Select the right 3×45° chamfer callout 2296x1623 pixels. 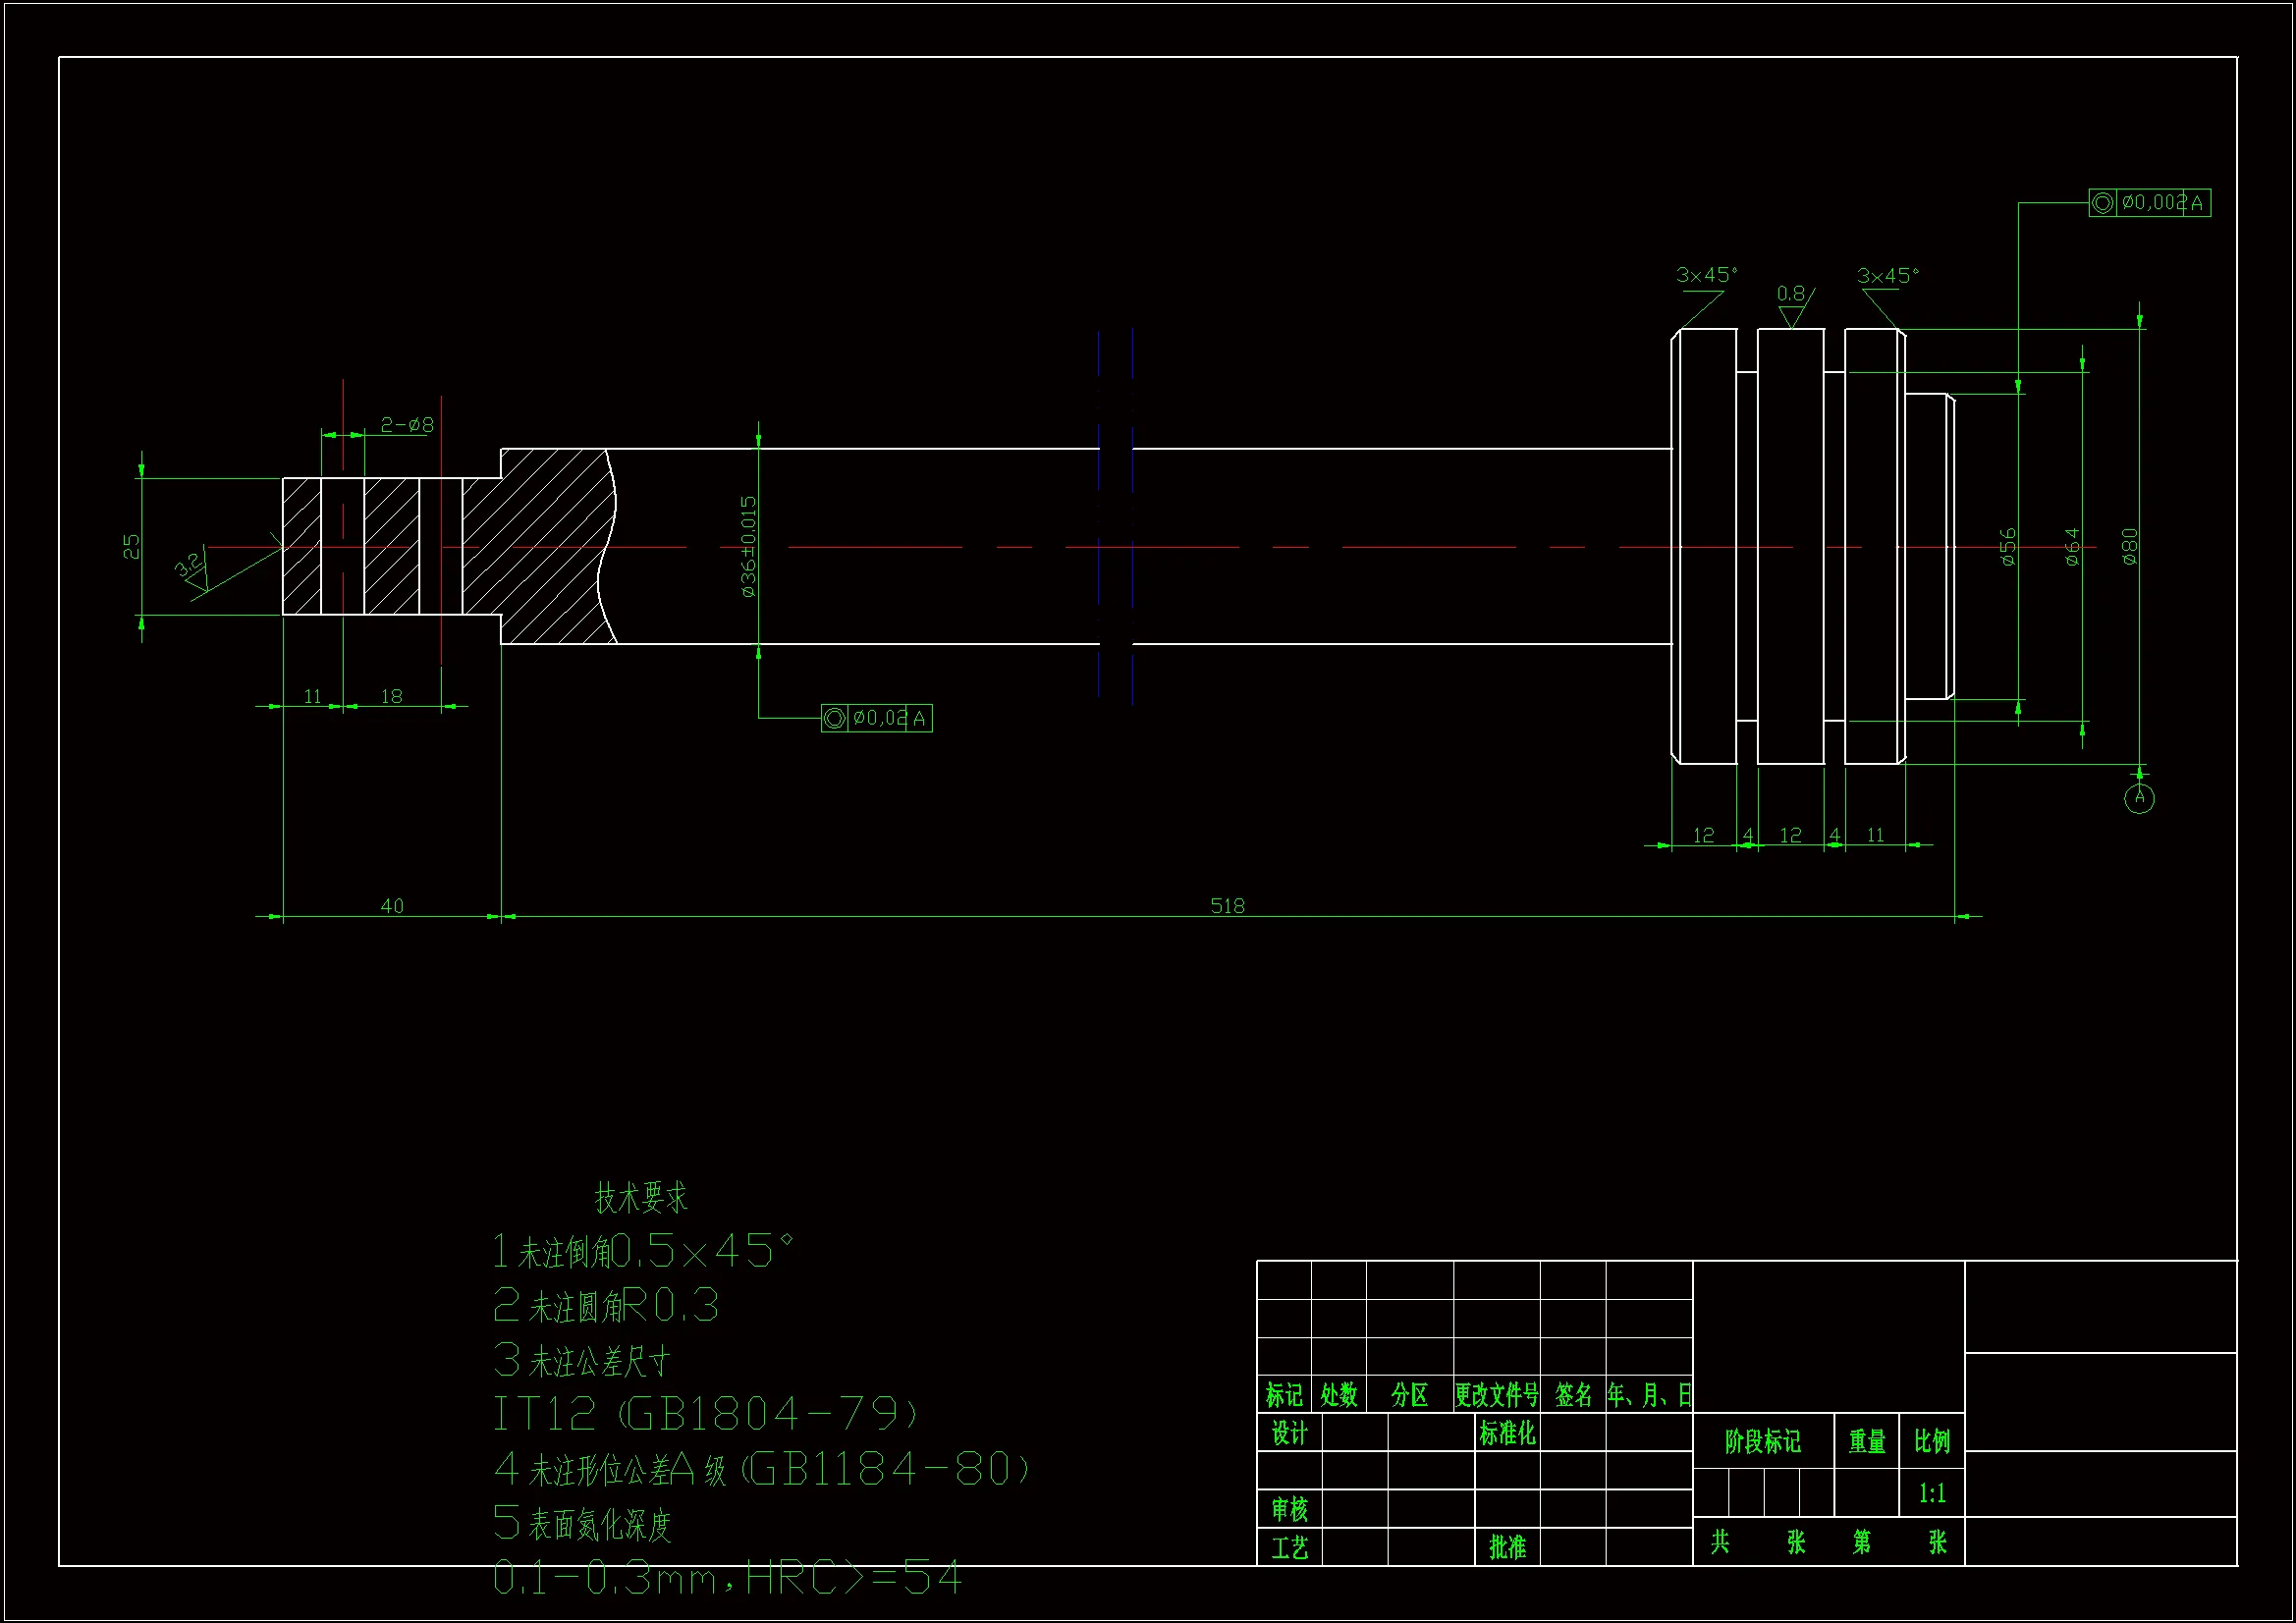[1887, 276]
